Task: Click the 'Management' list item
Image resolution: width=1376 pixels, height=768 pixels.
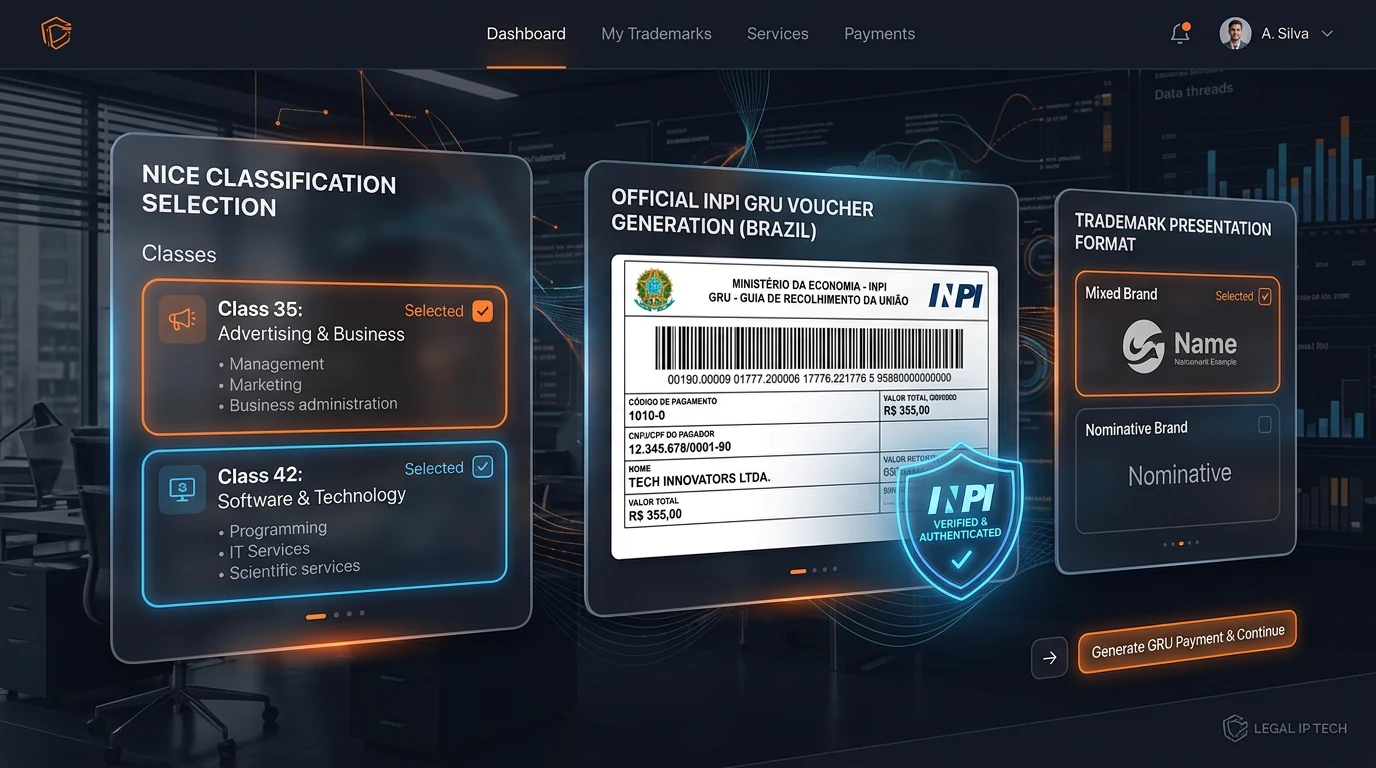Action: 276,364
